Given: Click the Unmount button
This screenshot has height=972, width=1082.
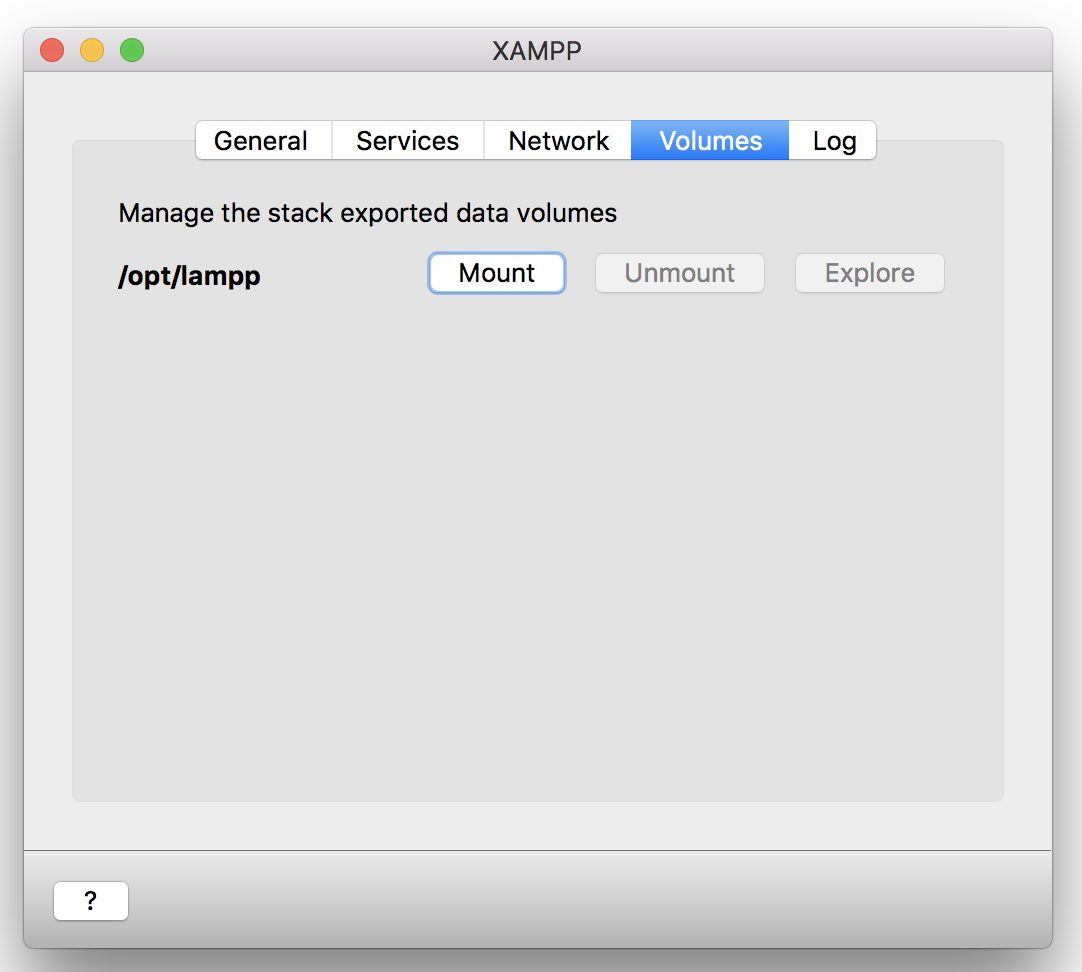Looking at the screenshot, I should 680,273.
